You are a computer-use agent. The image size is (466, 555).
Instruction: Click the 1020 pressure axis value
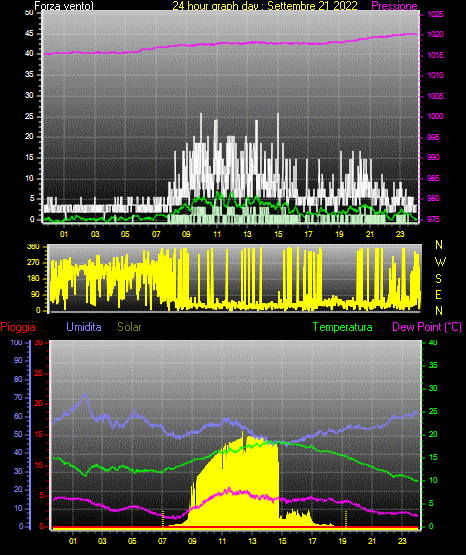coord(435,35)
